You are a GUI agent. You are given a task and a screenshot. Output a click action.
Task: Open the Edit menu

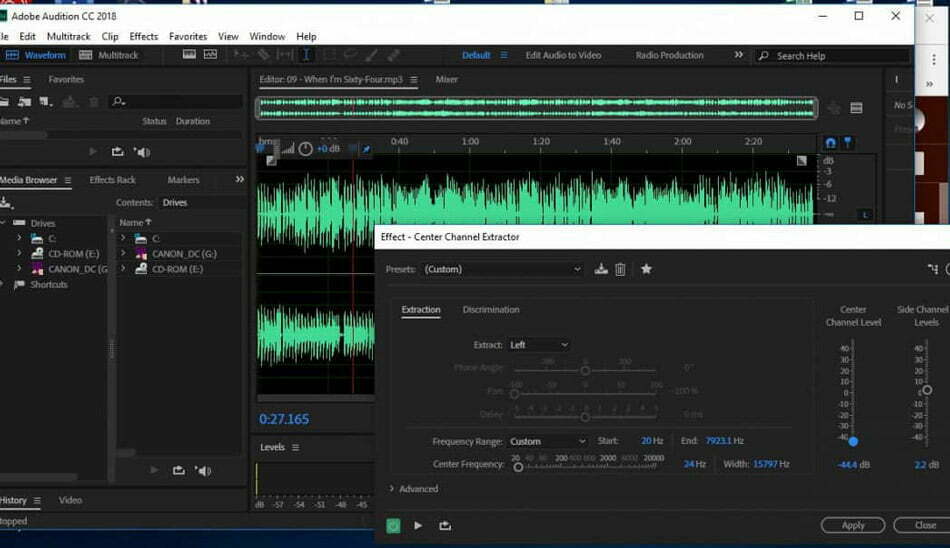click(x=27, y=36)
